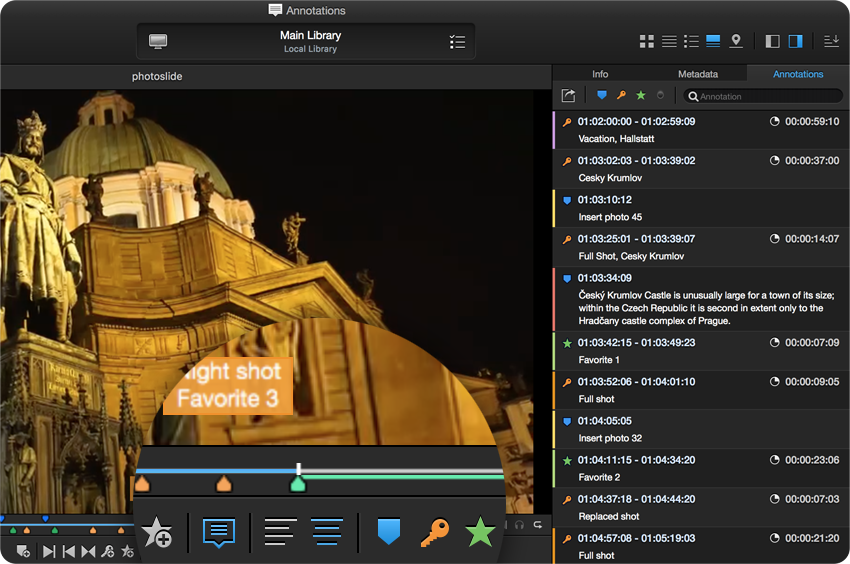Select the Český Krumlov Castle description note
850x564 pixels.
point(701,299)
